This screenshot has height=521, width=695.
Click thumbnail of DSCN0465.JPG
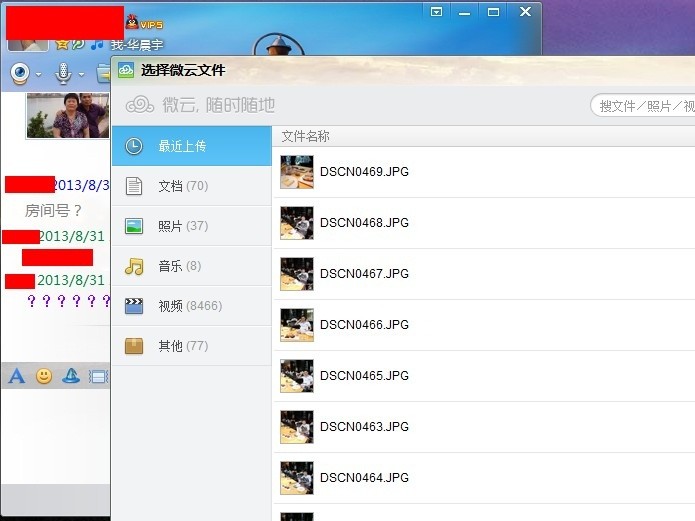(x=297, y=376)
